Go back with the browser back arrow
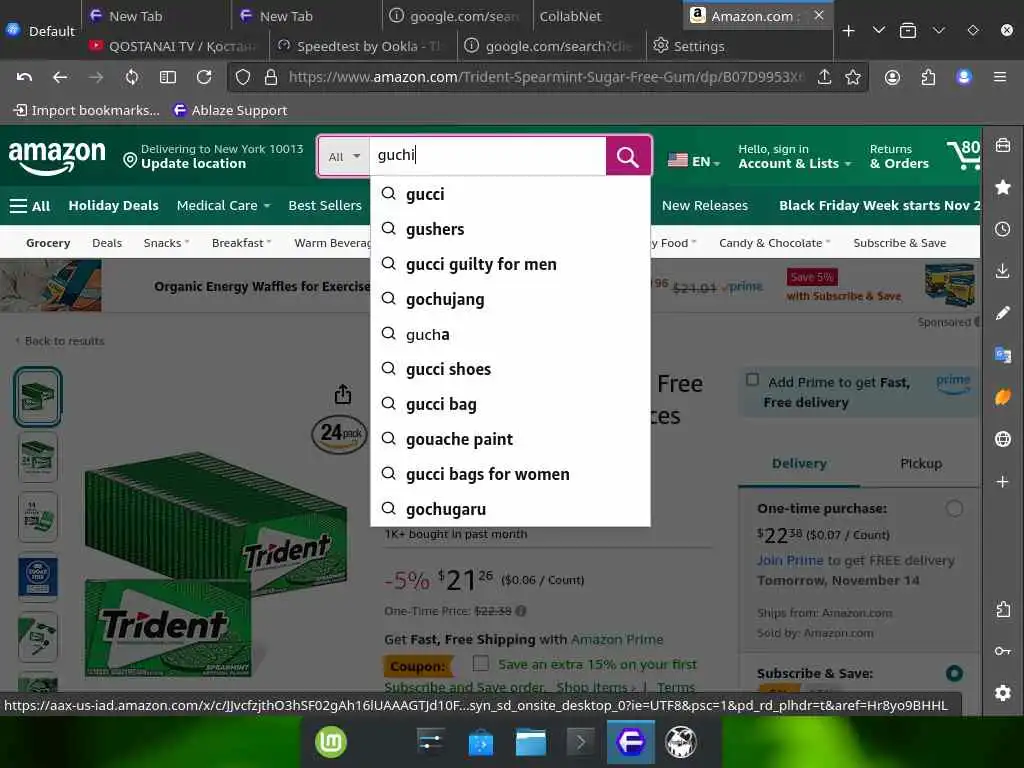The image size is (1024, 768). [x=60, y=77]
